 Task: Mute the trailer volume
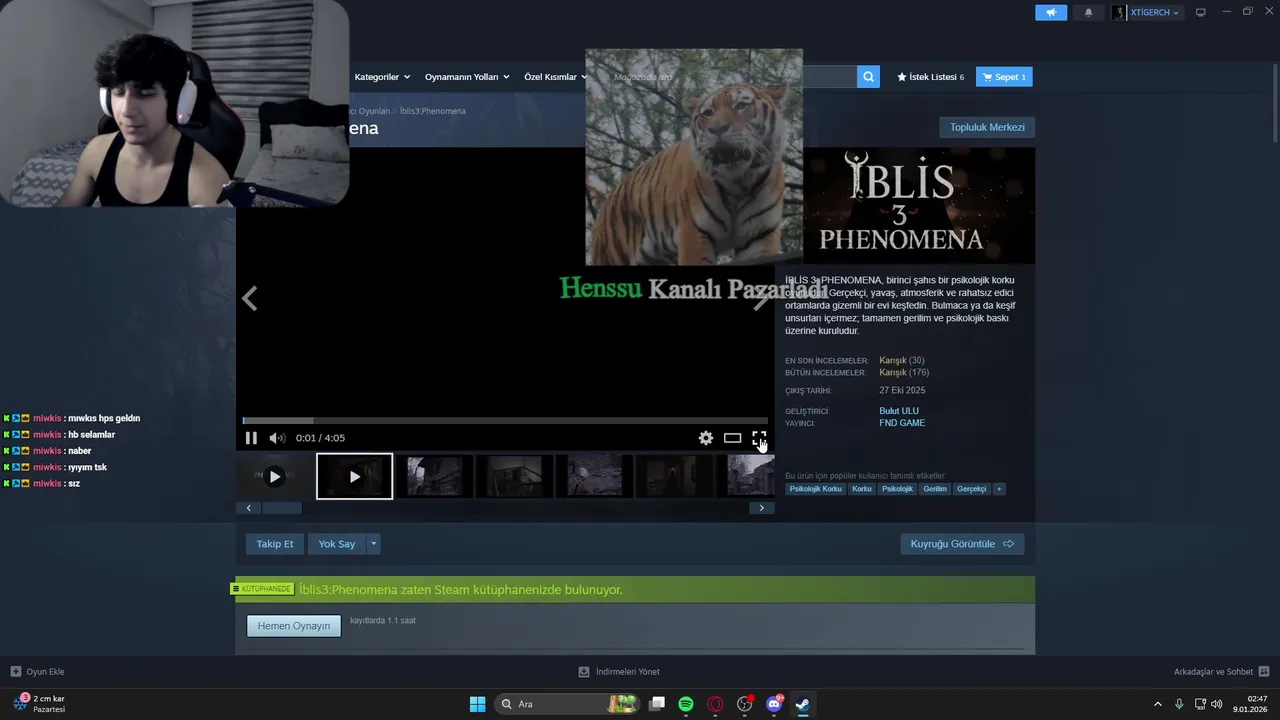tap(277, 438)
